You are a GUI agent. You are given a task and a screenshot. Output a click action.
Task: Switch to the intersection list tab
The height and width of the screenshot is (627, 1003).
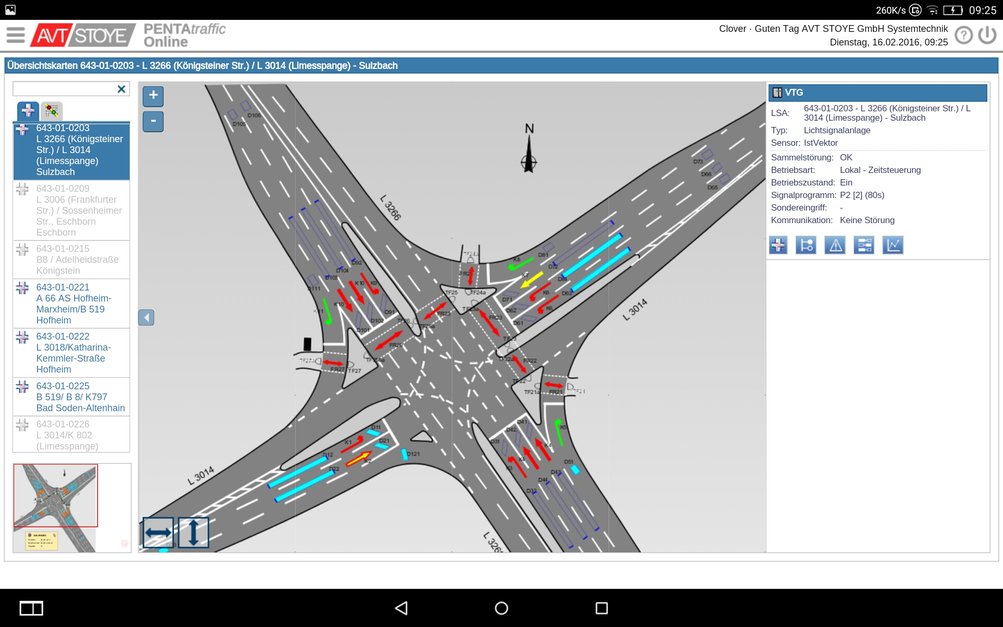pyautogui.click(x=27, y=111)
